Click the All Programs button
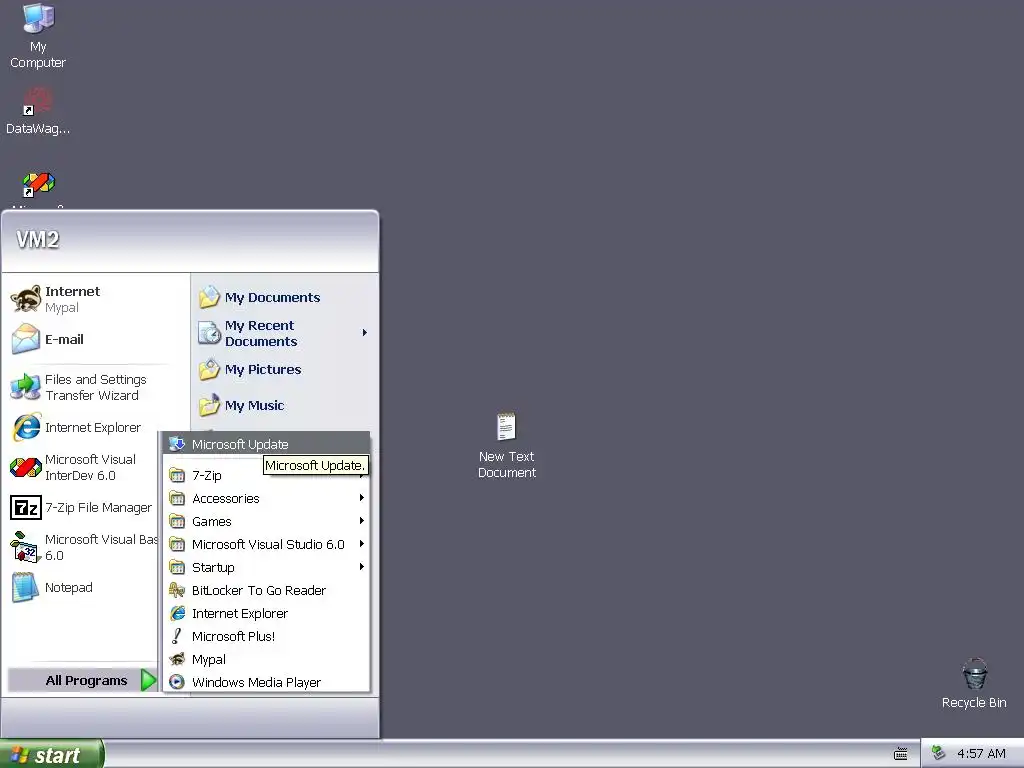Image resolution: width=1024 pixels, height=768 pixels. point(83,680)
